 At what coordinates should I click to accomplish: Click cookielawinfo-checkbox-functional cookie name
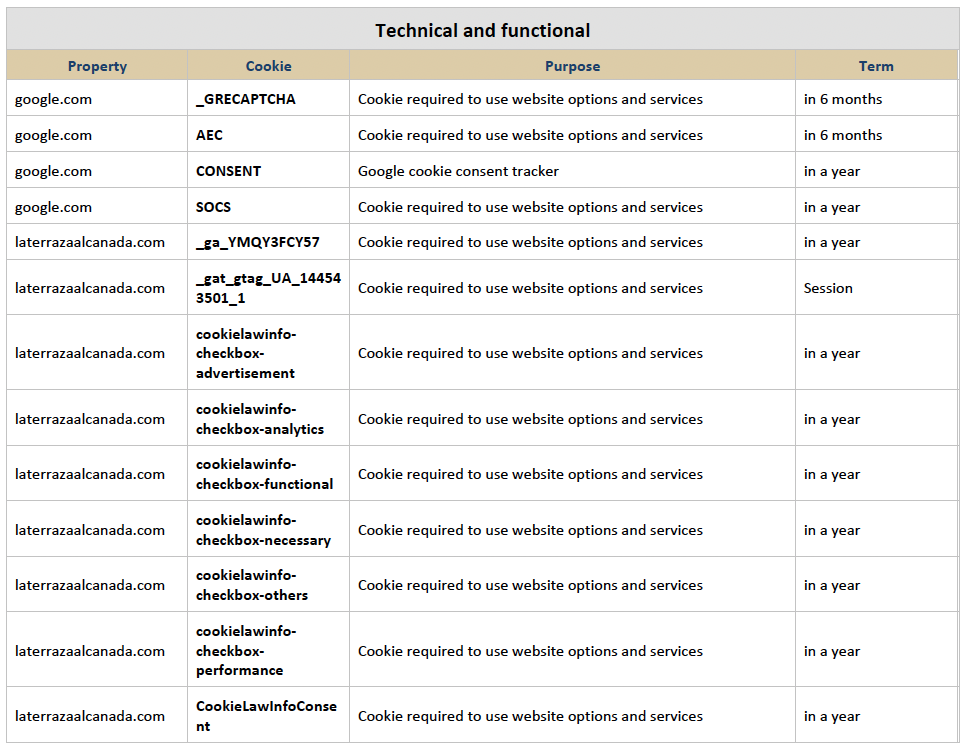click(x=264, y=474)
